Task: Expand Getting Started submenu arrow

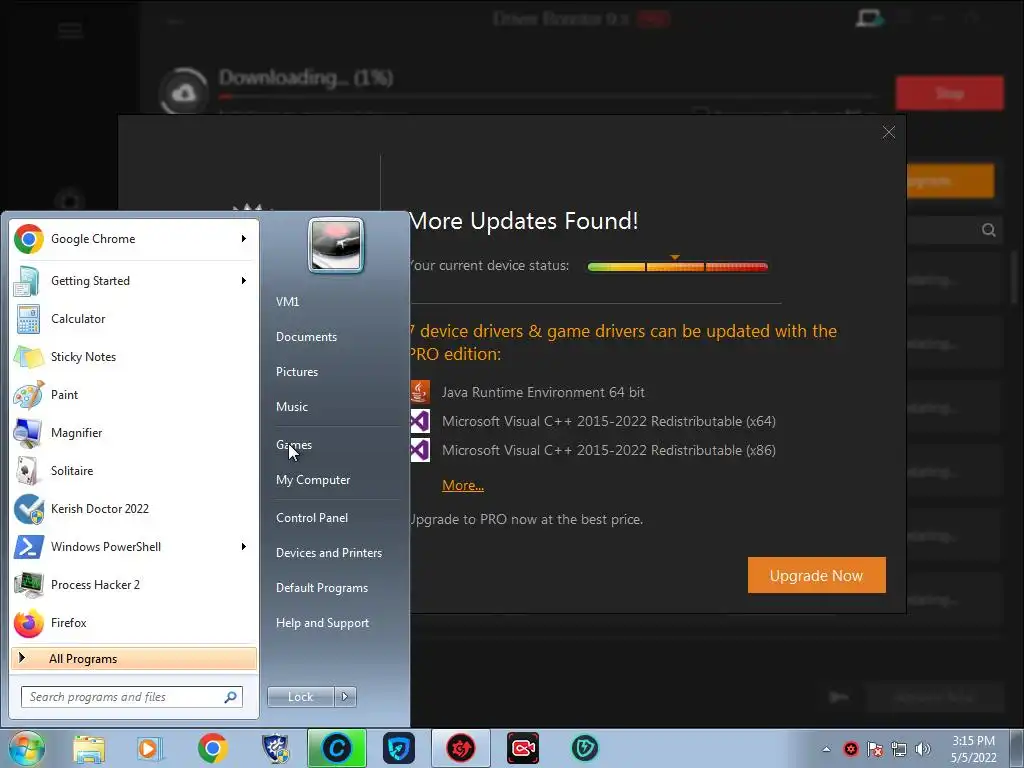Action: coord(244,281)
